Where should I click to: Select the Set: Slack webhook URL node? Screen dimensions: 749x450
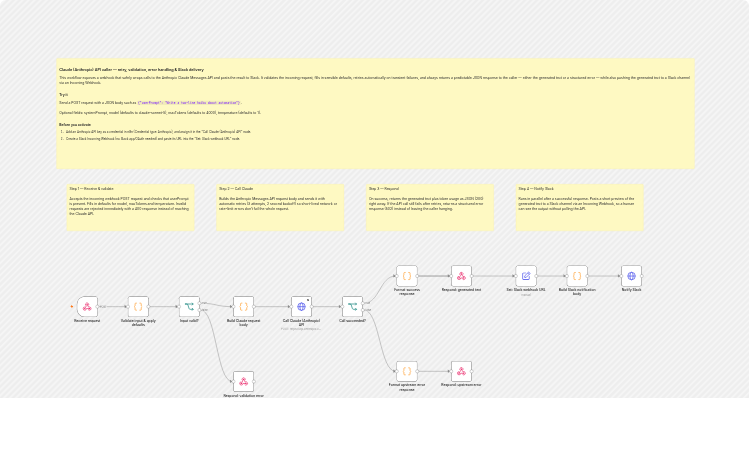click(525, 276)
